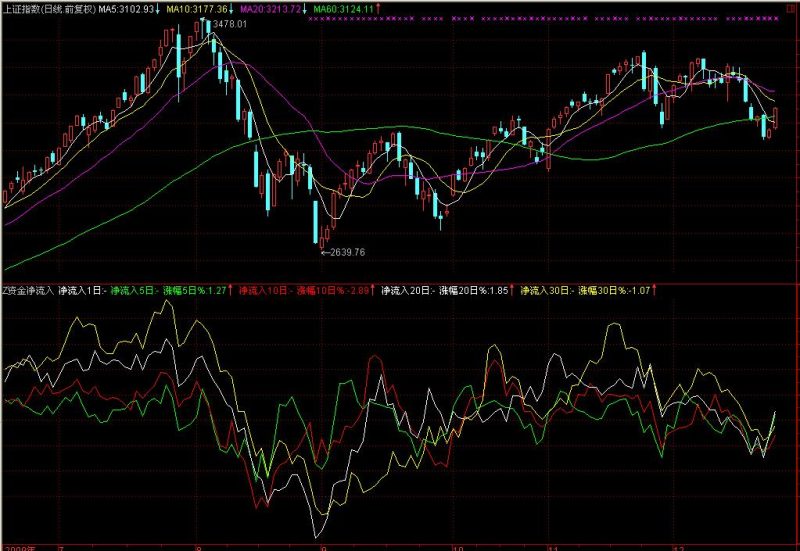Click the 净流入1日 indicator label
The height and width of the screenshot is (551, 800).
click(83, 291)
